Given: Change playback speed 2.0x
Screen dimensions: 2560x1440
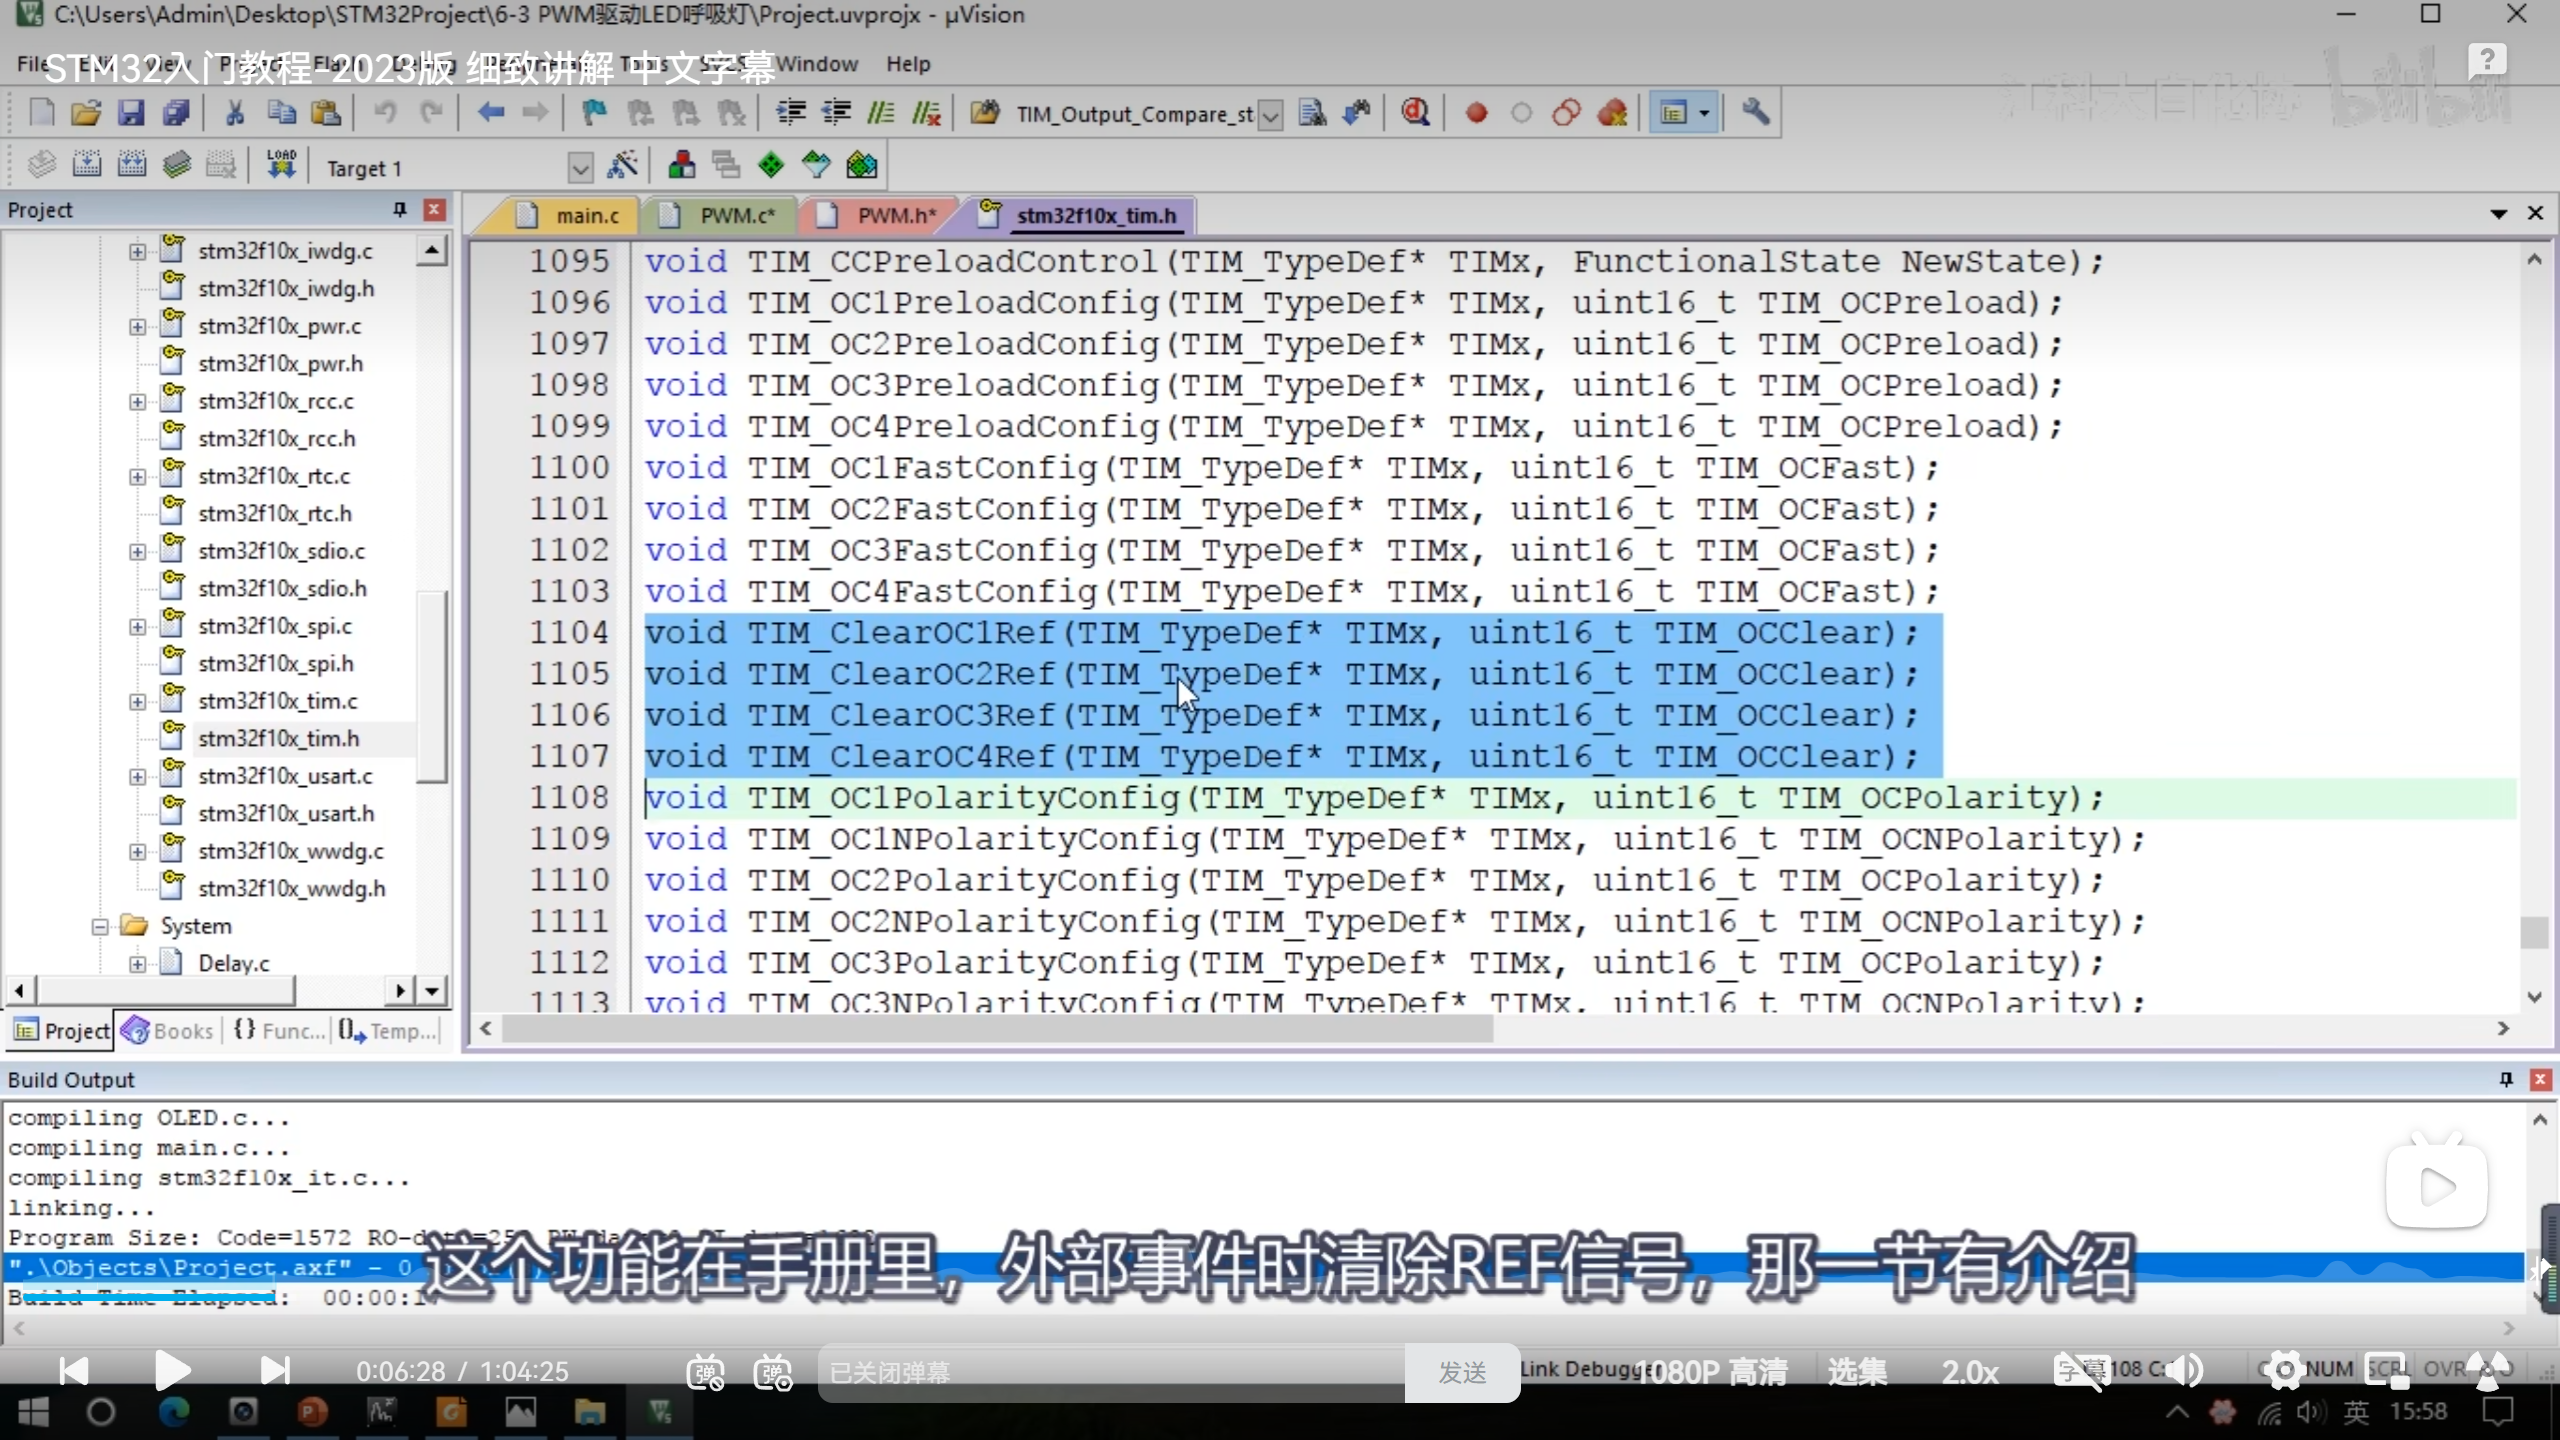Looking at the screenshot, I should coord(1969,1371).
